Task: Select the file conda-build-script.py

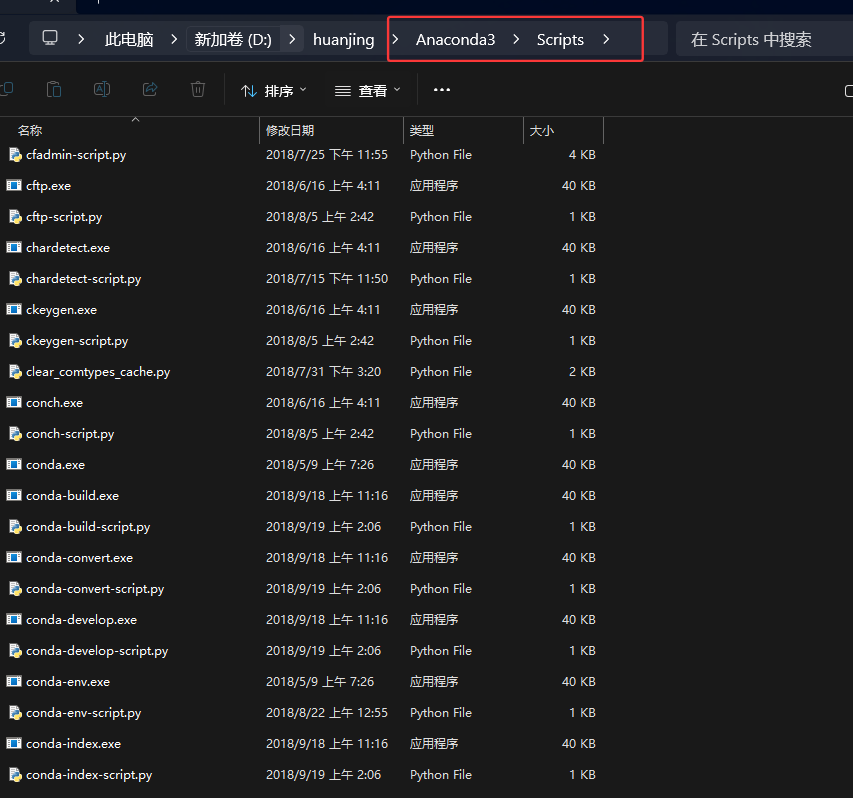Action: click(x=88, y=527)
